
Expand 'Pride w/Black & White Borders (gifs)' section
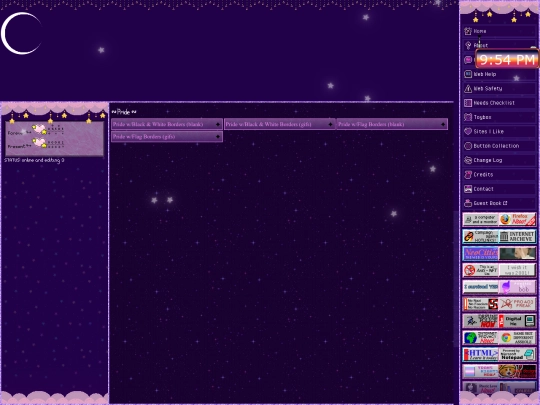coord(279,124)
